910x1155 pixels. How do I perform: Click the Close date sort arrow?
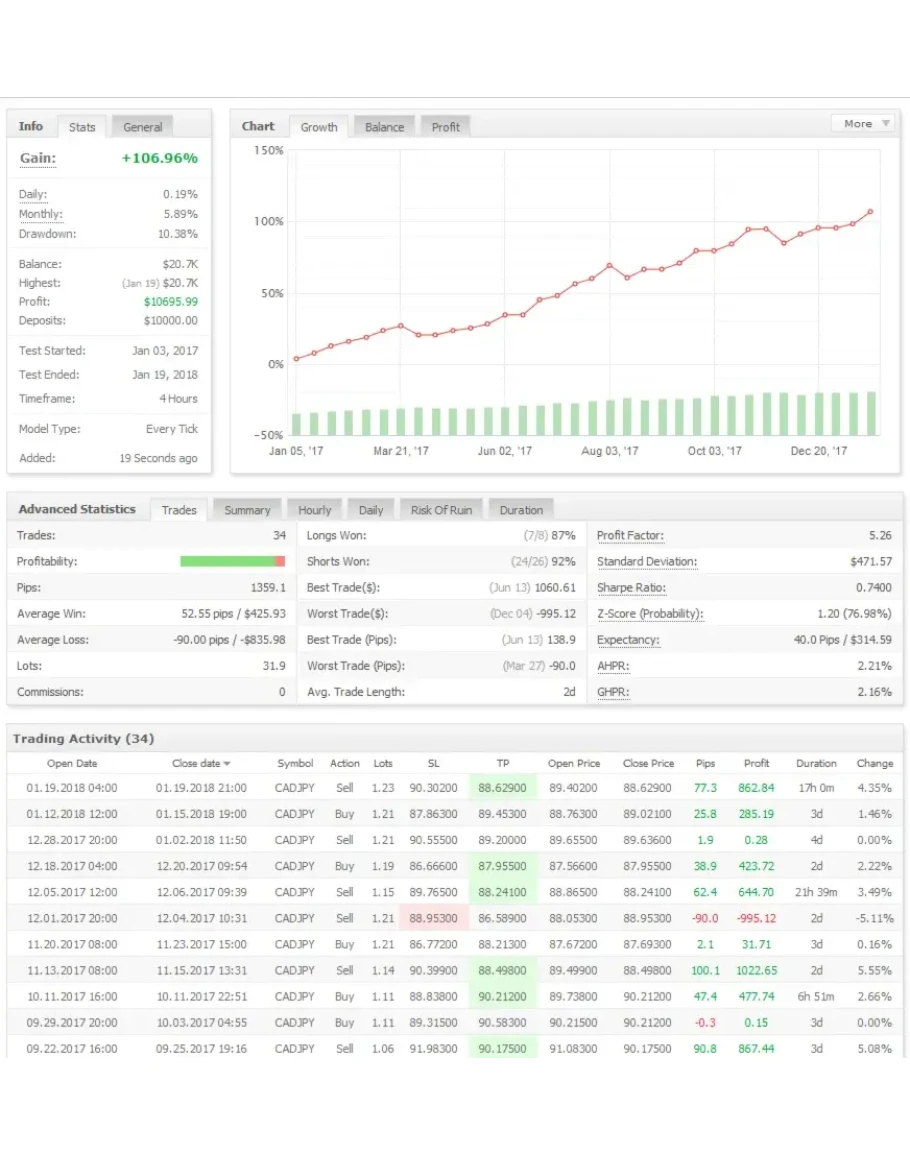click(x=226, y=764)
